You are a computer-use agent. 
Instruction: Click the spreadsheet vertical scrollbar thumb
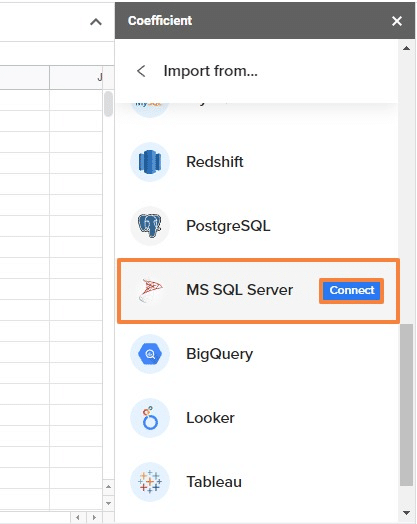coord(108,104)
